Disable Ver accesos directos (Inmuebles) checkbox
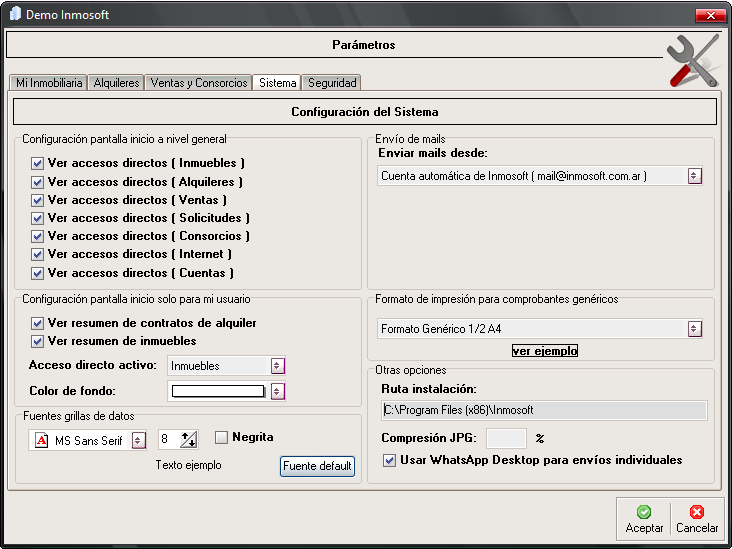This screenshot has width=732, height=549. (38, 163)
